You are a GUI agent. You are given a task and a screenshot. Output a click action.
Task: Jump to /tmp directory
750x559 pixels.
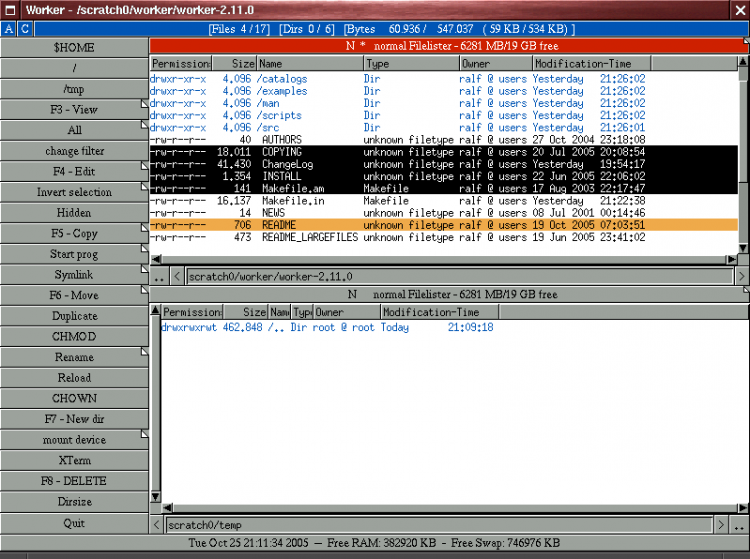(x=74, y=89)
